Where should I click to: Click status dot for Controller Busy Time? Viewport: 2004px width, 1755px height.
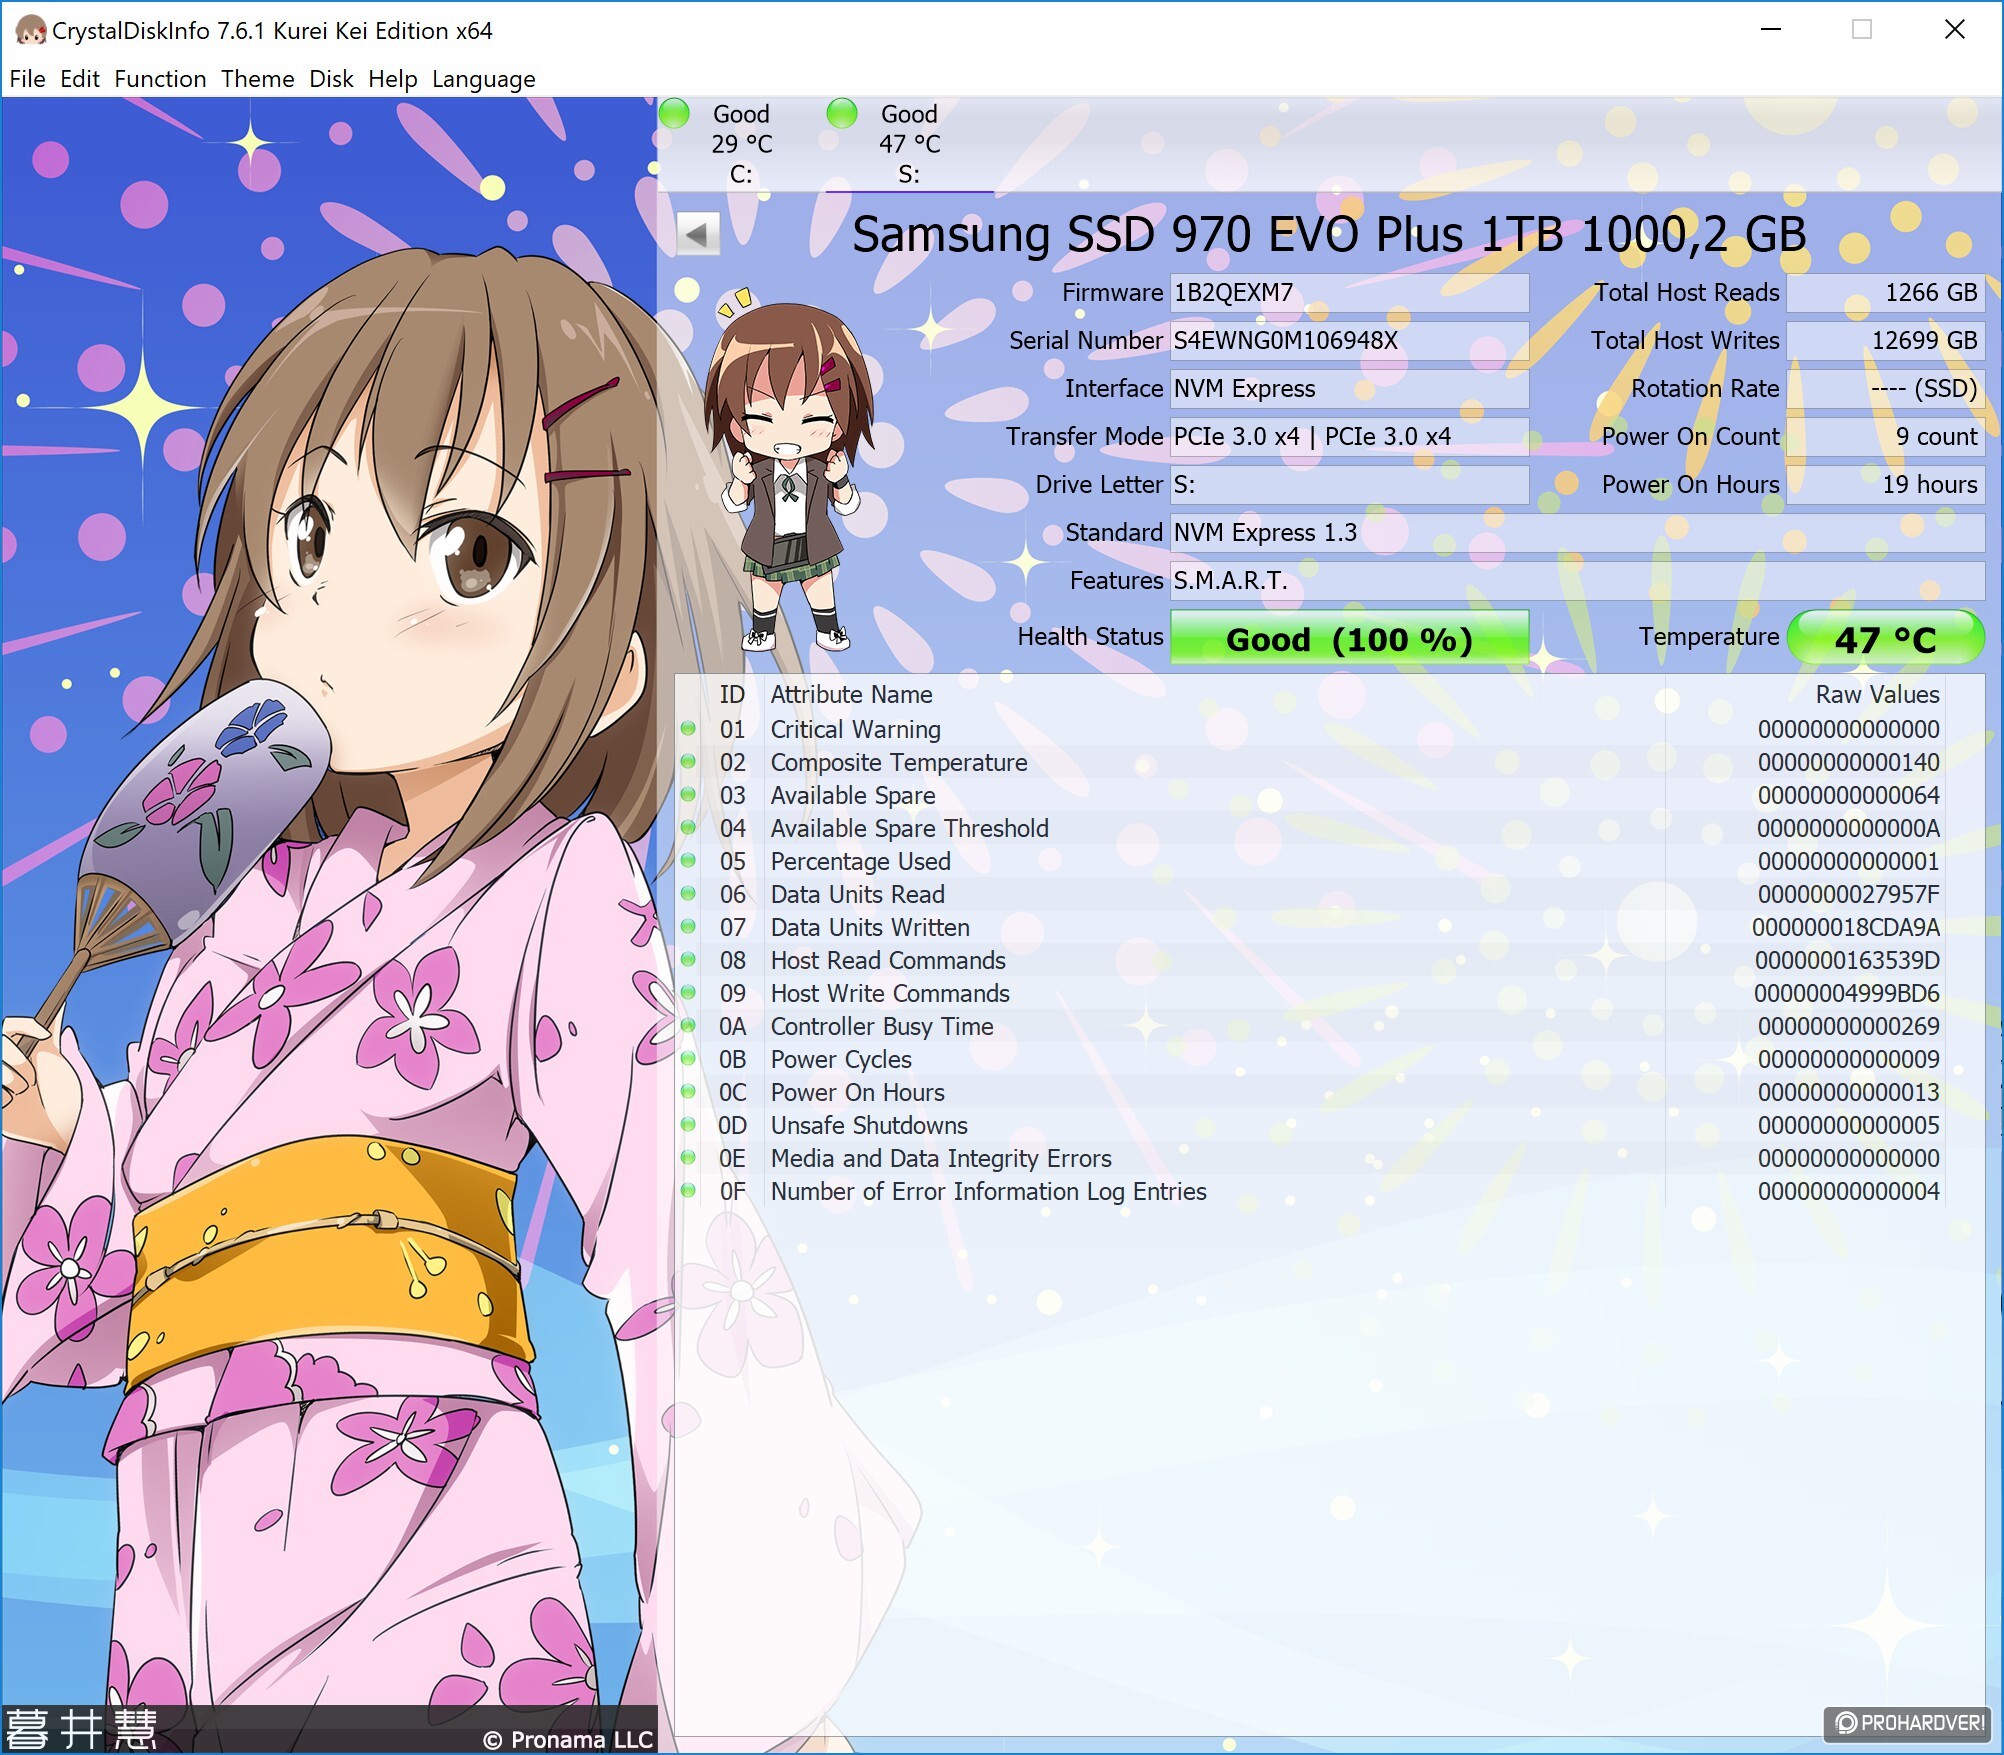688,1026
